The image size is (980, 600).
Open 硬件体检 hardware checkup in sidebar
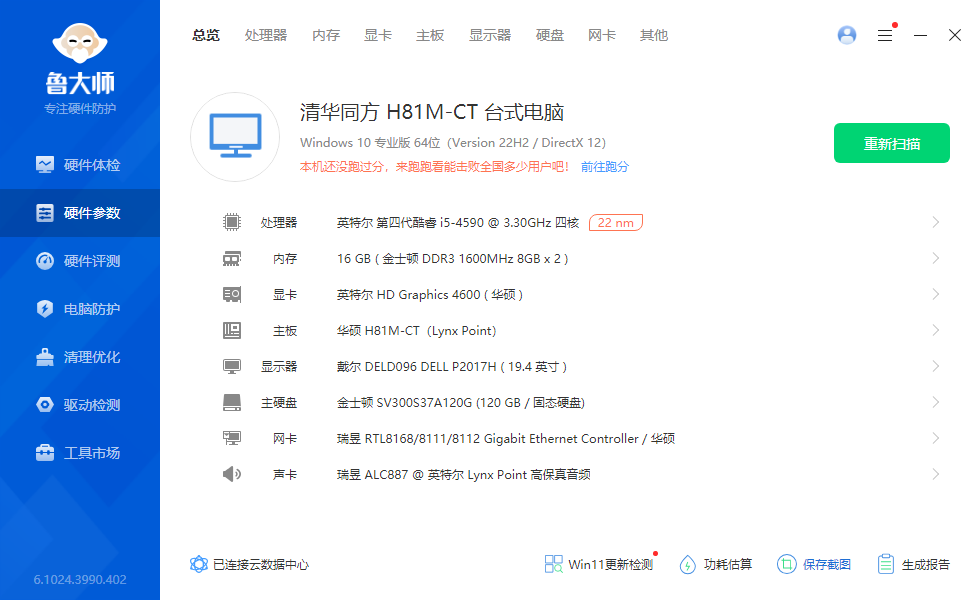coord(79,165)
